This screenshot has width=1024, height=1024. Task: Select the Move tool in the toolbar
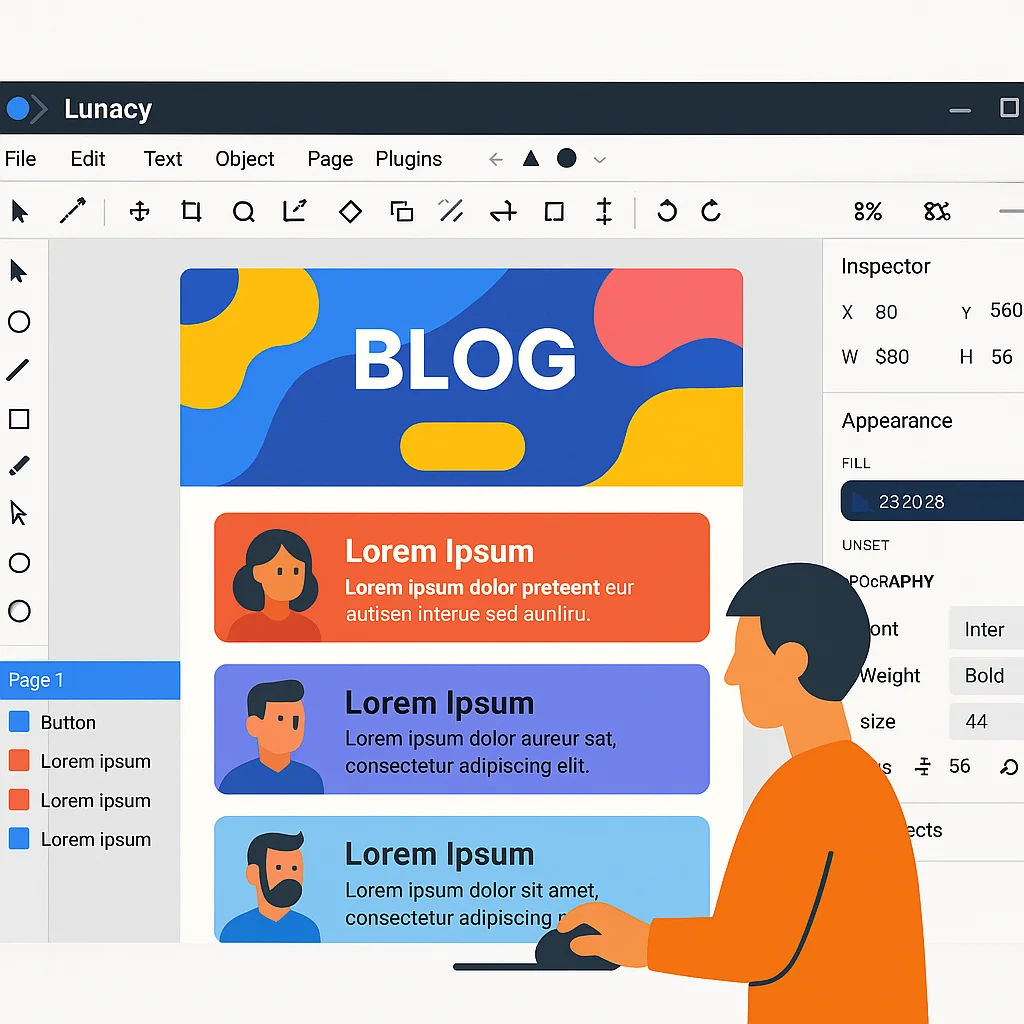pos(138,211)
